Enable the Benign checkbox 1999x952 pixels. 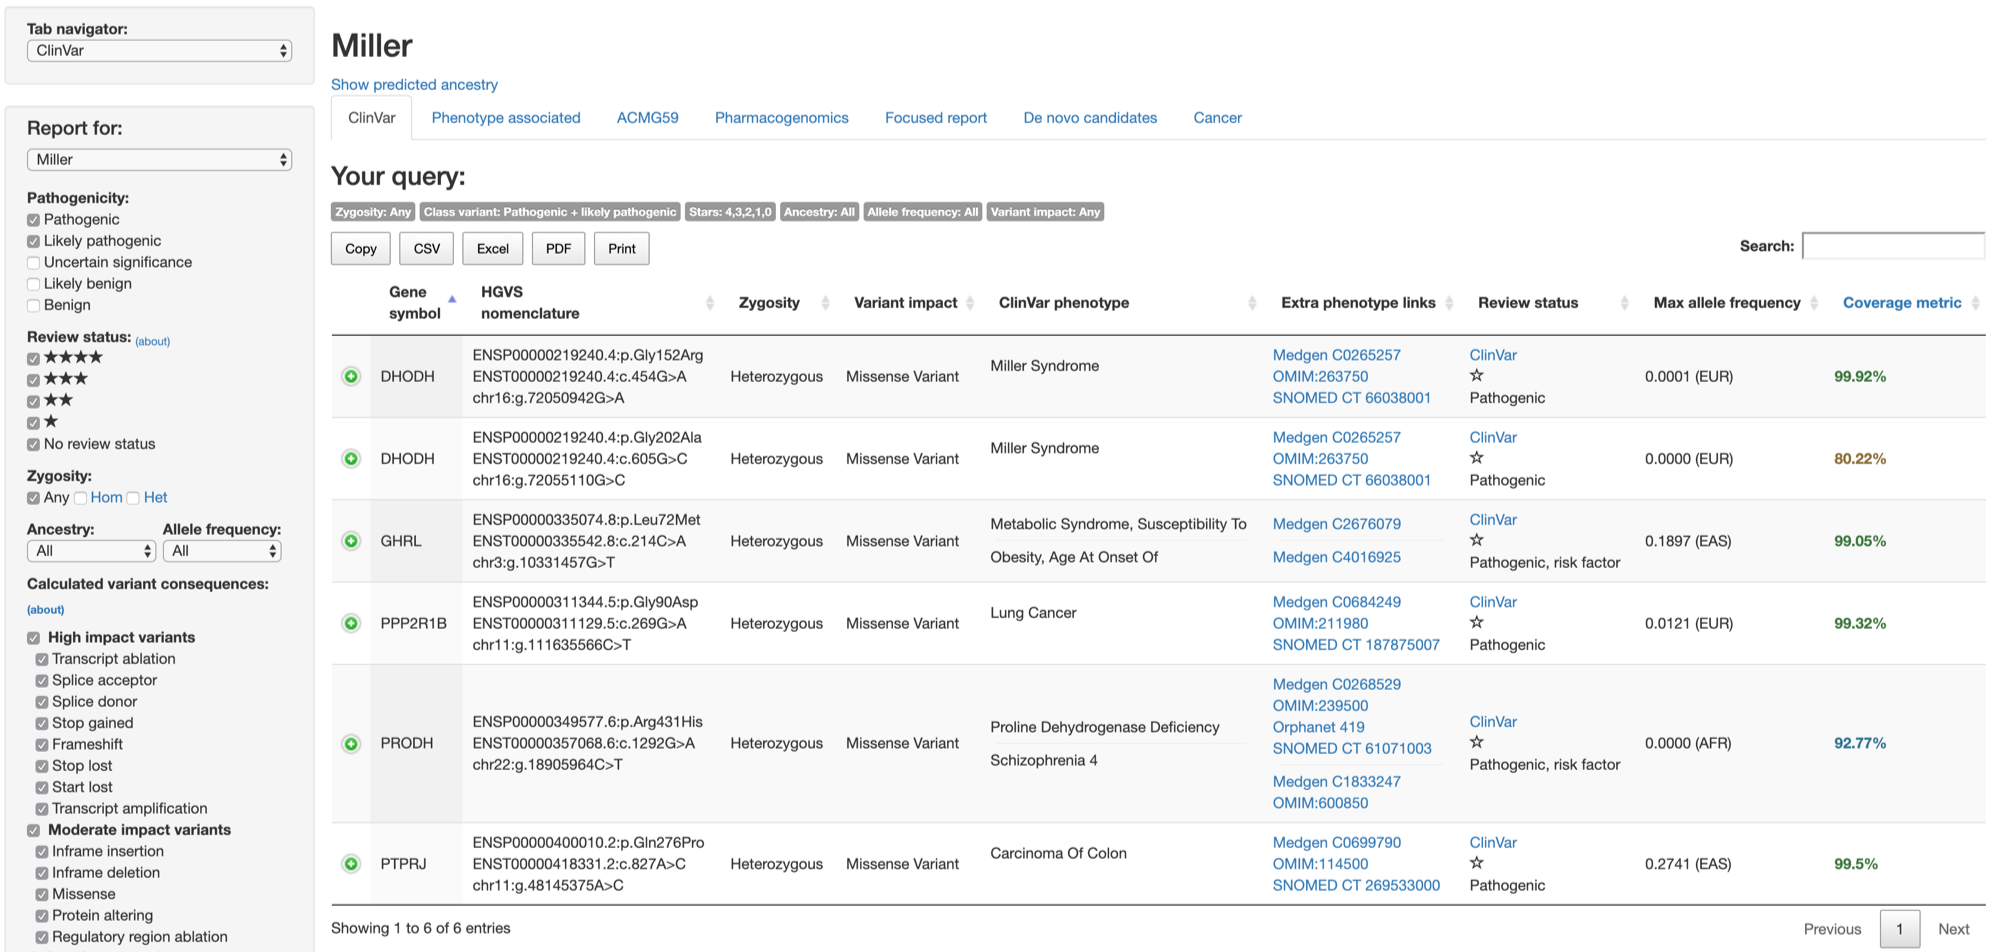(x=34, y=306)
